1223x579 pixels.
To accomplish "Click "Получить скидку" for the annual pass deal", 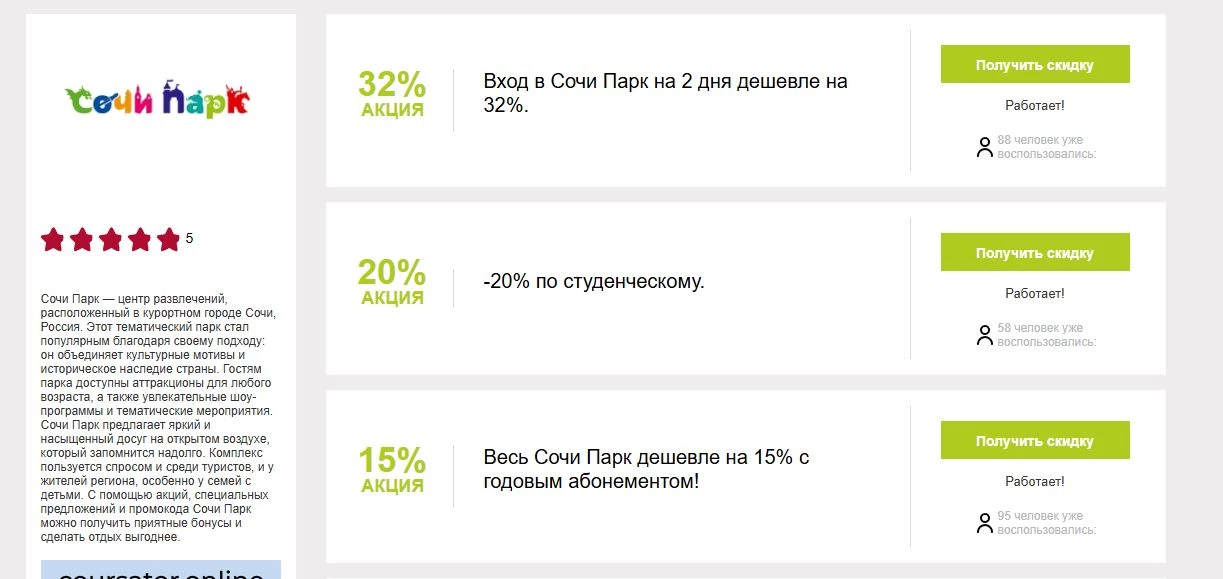I will [1034, 439].
